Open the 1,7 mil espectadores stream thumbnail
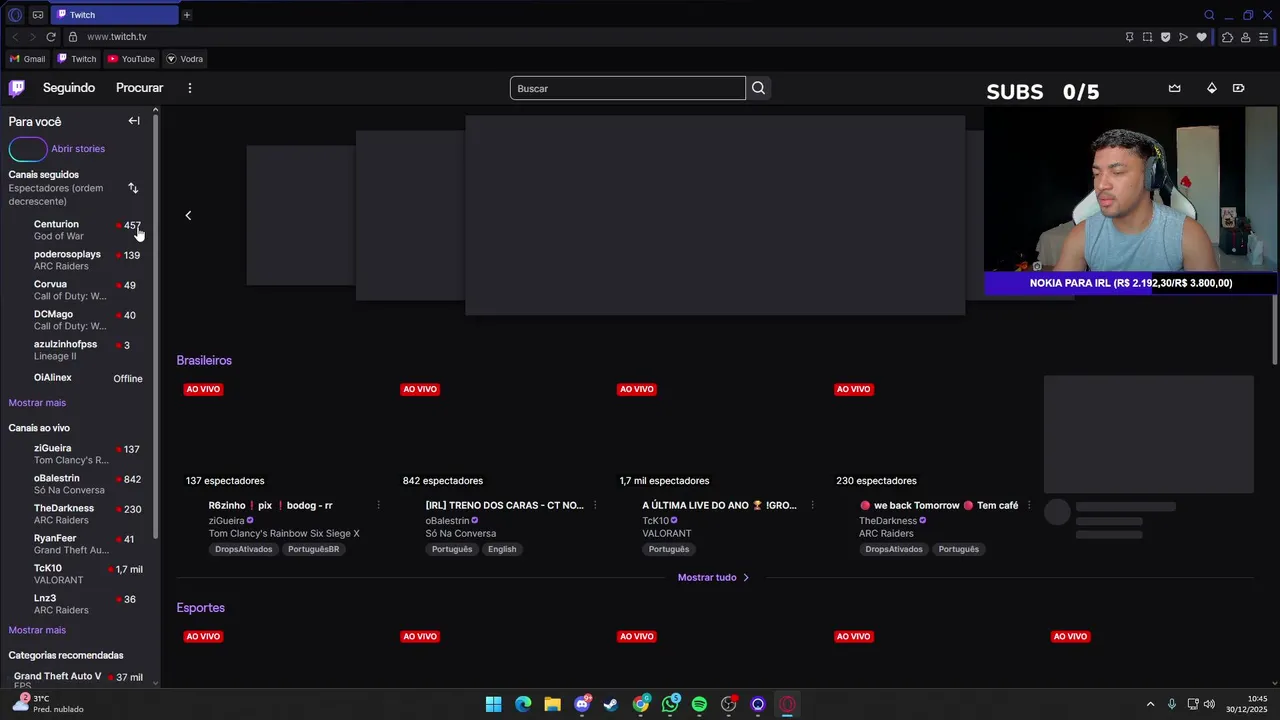The width and height of the screenshot is (1280, 720). click(715, 434)
